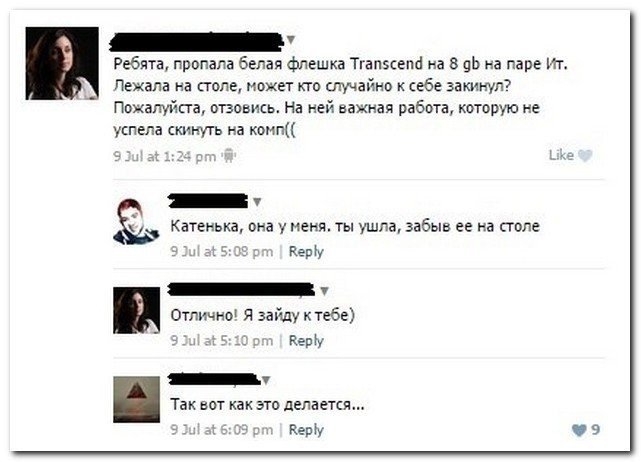Expand the dropdown arrow next to the post author's name

tap(291, 40)
